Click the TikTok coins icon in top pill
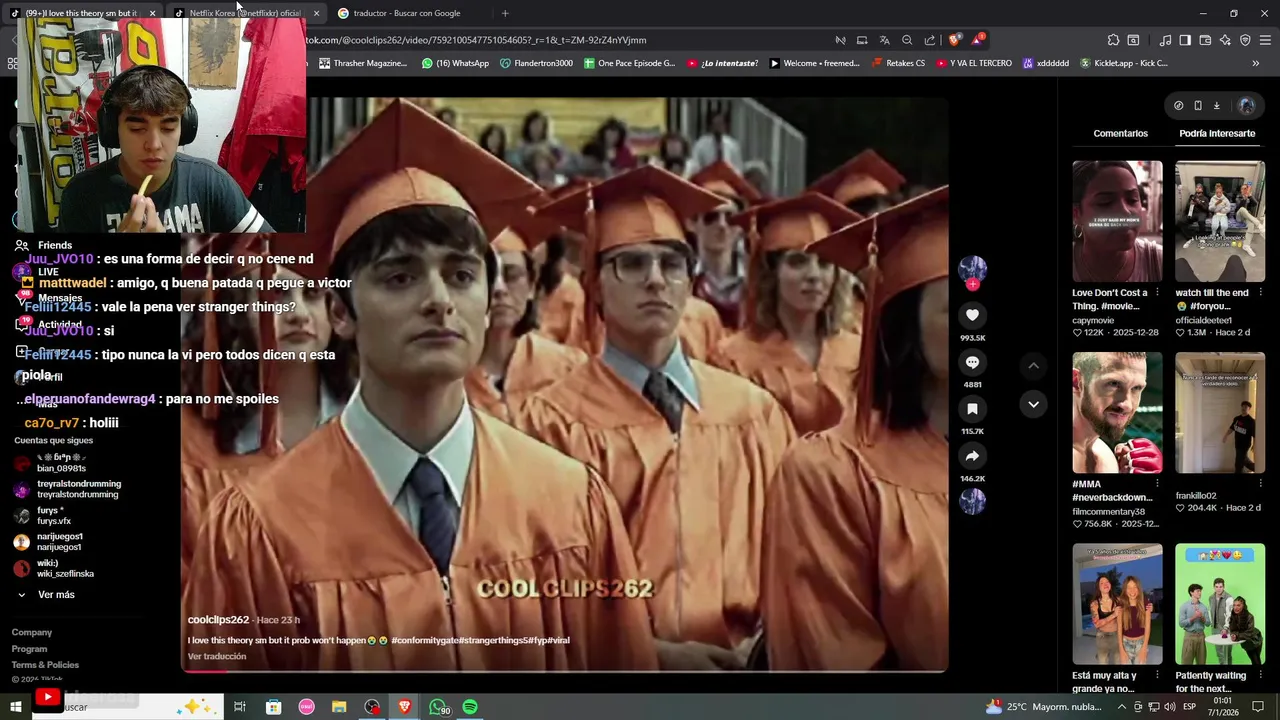Screen dimensions: 1280x720 click(1178, 105)
